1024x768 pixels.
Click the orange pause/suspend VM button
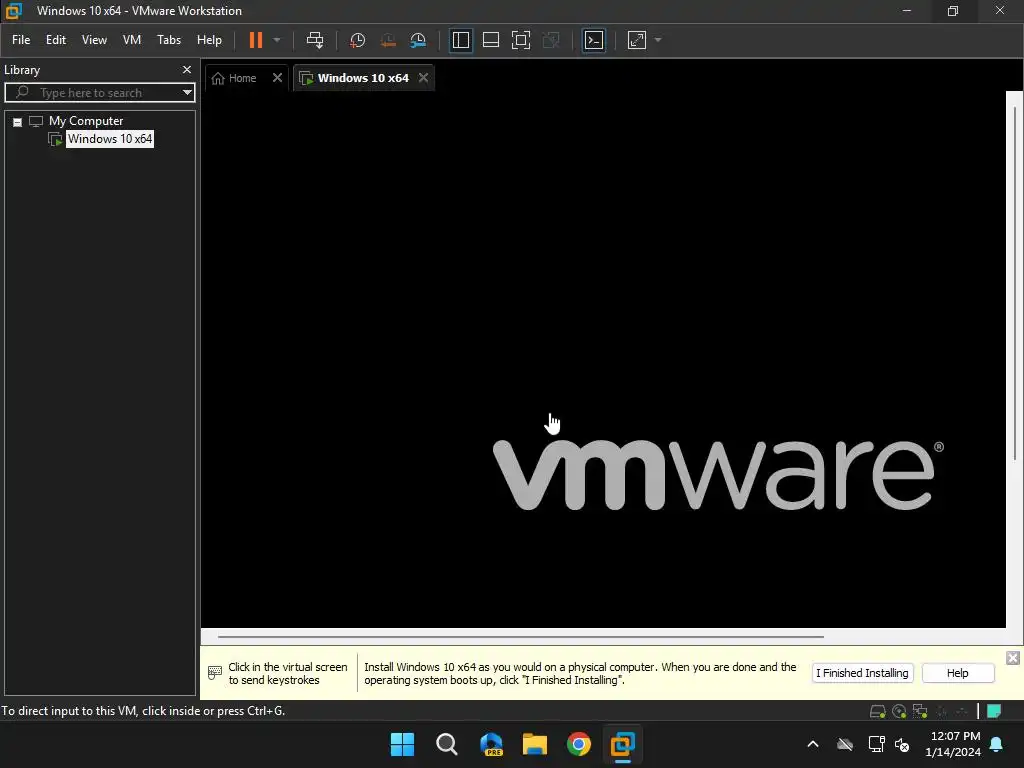tap(255, 40)
